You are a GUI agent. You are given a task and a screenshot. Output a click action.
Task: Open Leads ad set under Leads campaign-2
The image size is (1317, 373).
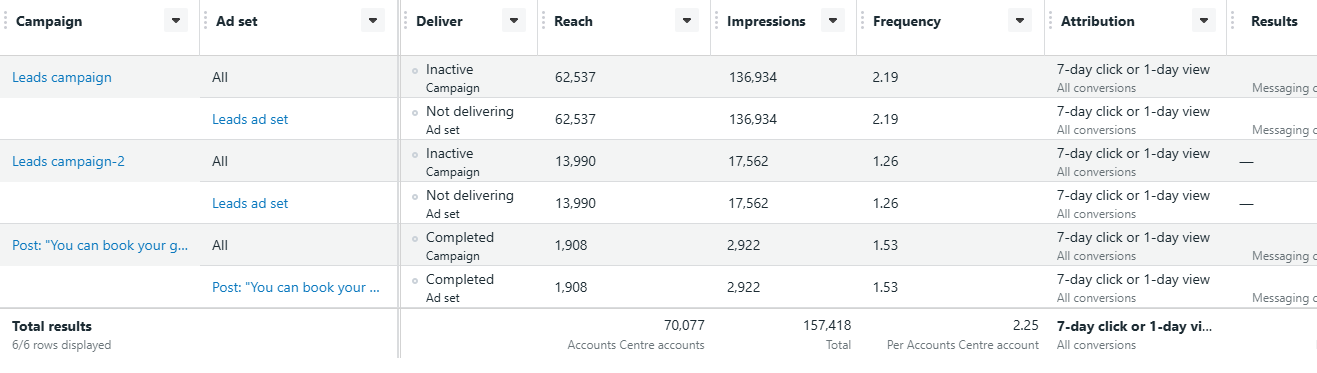click(x=250, y=203)
